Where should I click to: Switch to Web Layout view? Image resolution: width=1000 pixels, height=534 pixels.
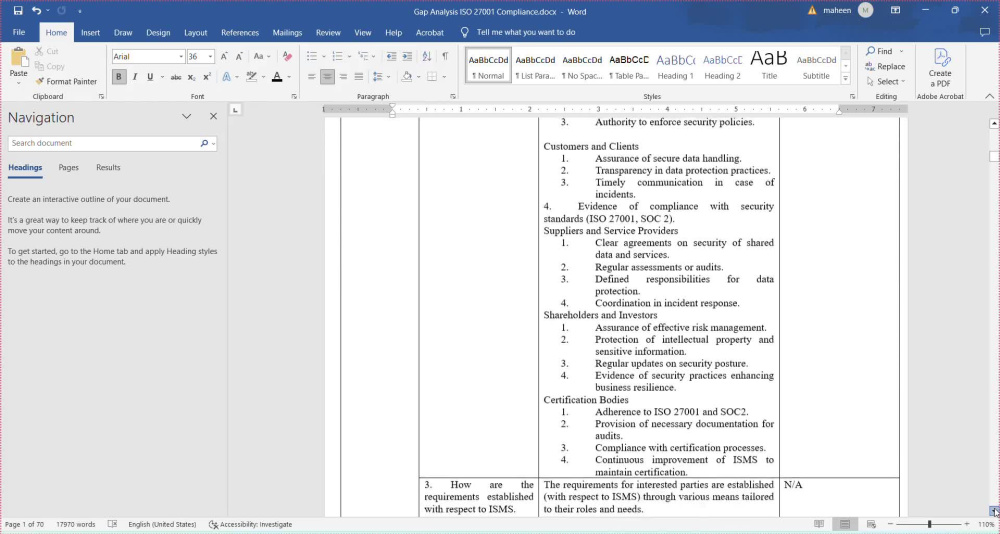coord(871,524)
